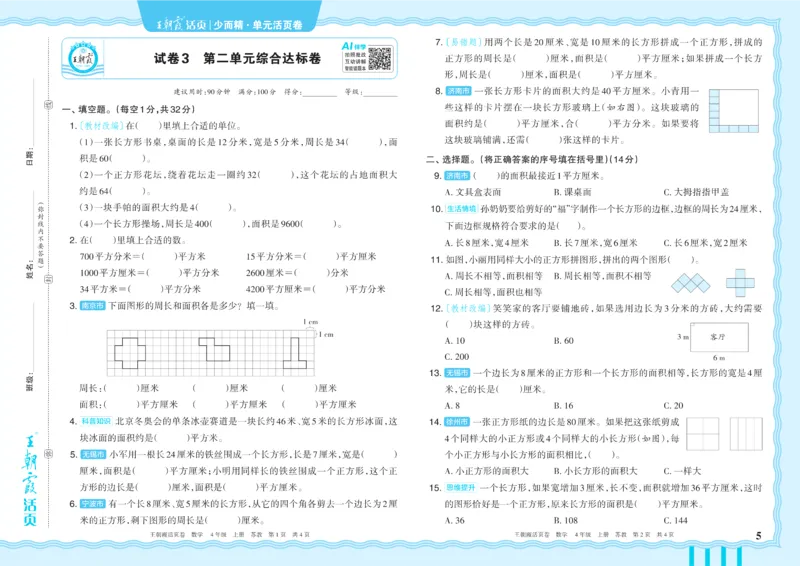The image size is (800, 566).
Task: Click the 等级 blank line
Action: click(x=380, y=92)
